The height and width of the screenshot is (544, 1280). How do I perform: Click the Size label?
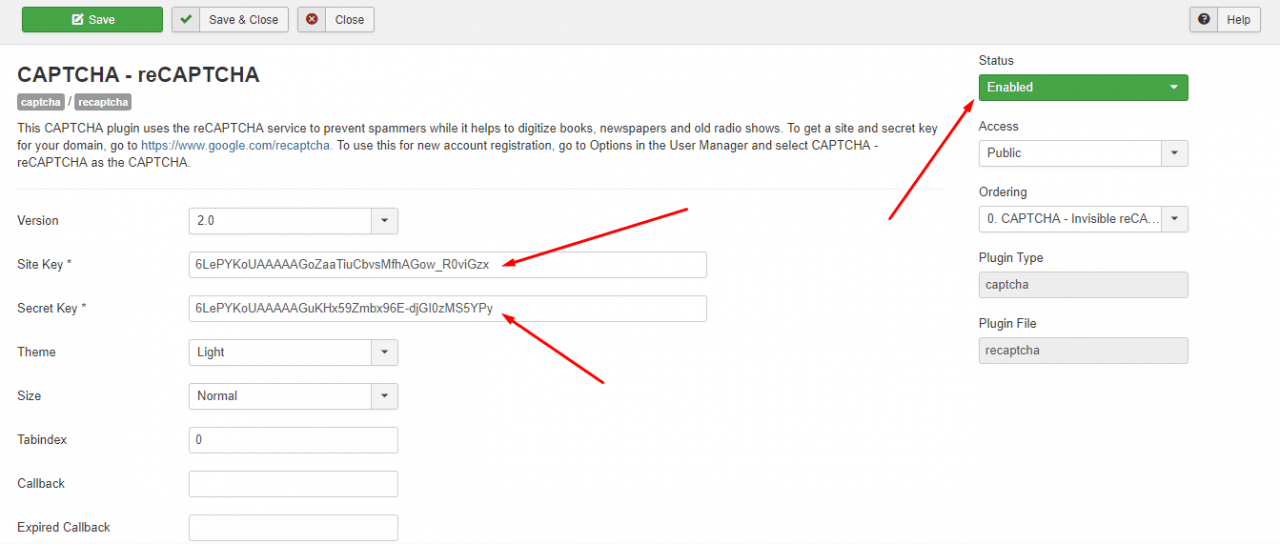[x=30, y=396]
